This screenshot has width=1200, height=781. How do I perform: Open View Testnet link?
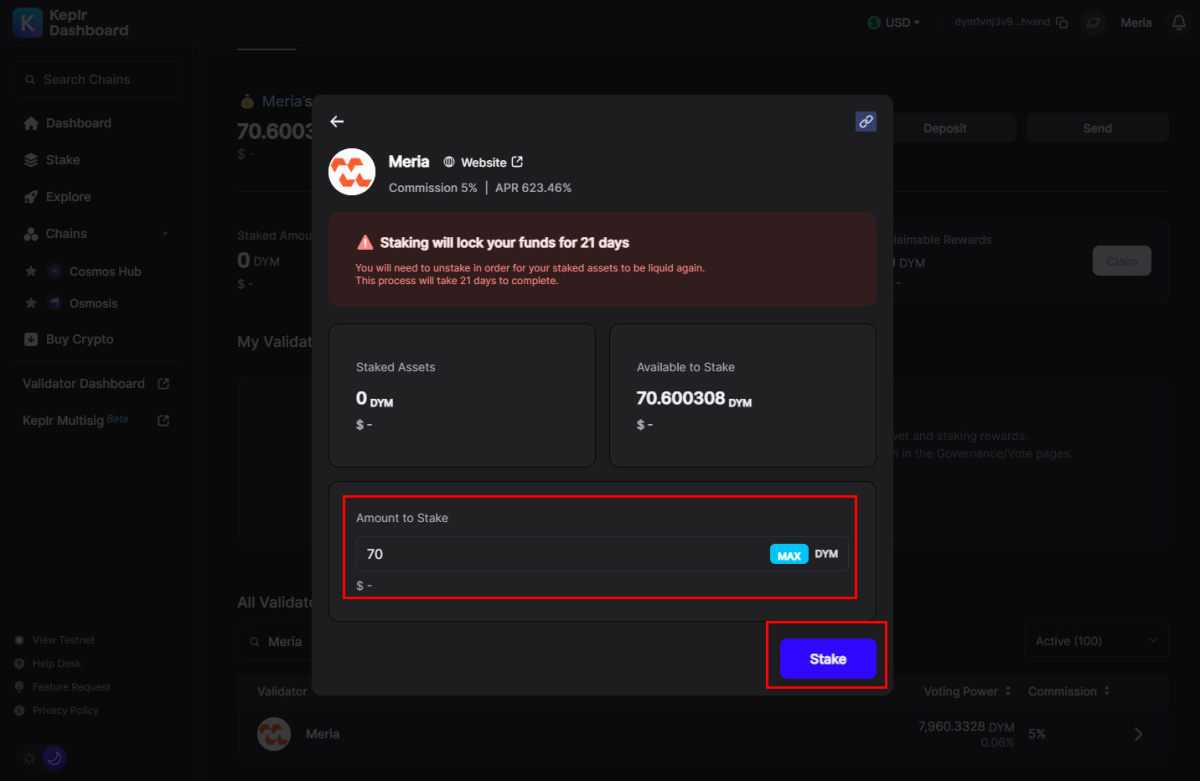[x=63, y=640]
